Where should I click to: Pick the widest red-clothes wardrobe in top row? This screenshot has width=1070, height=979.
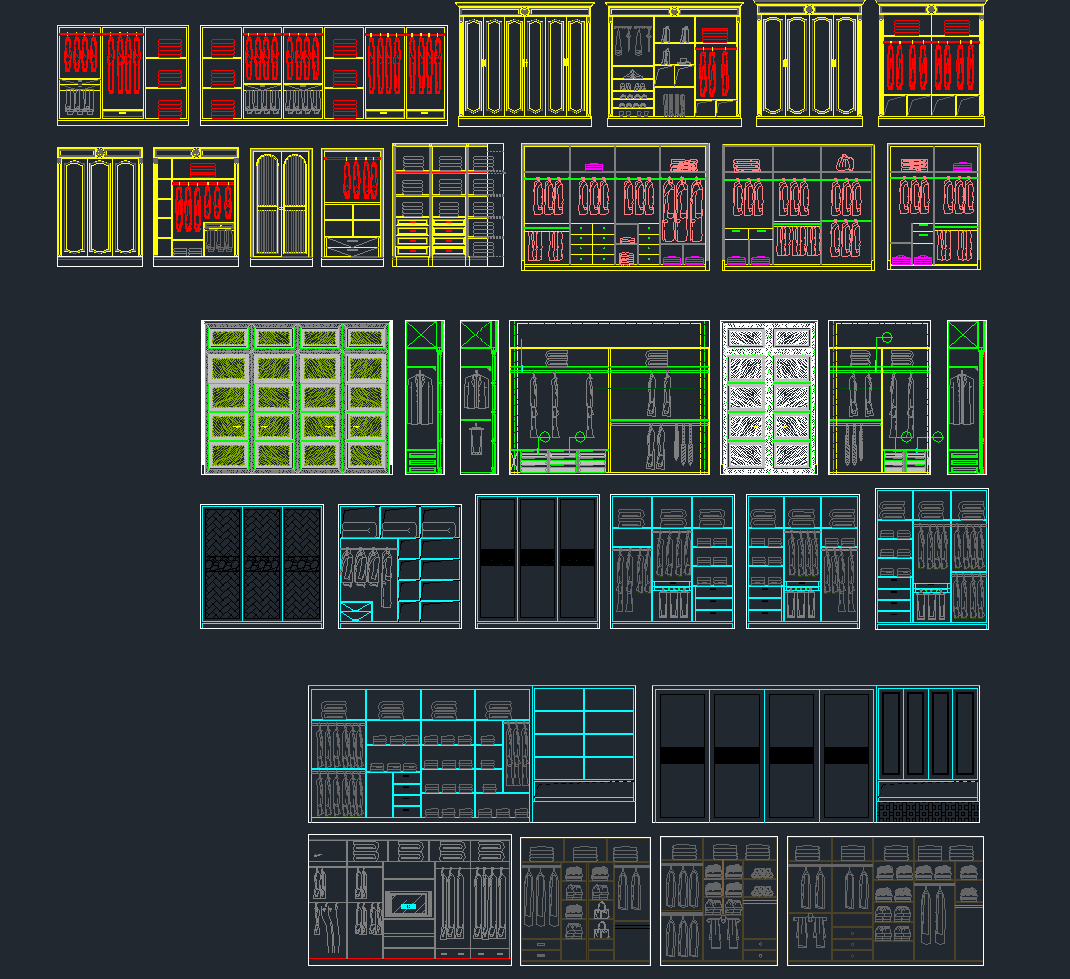click(x=323, y=75)
